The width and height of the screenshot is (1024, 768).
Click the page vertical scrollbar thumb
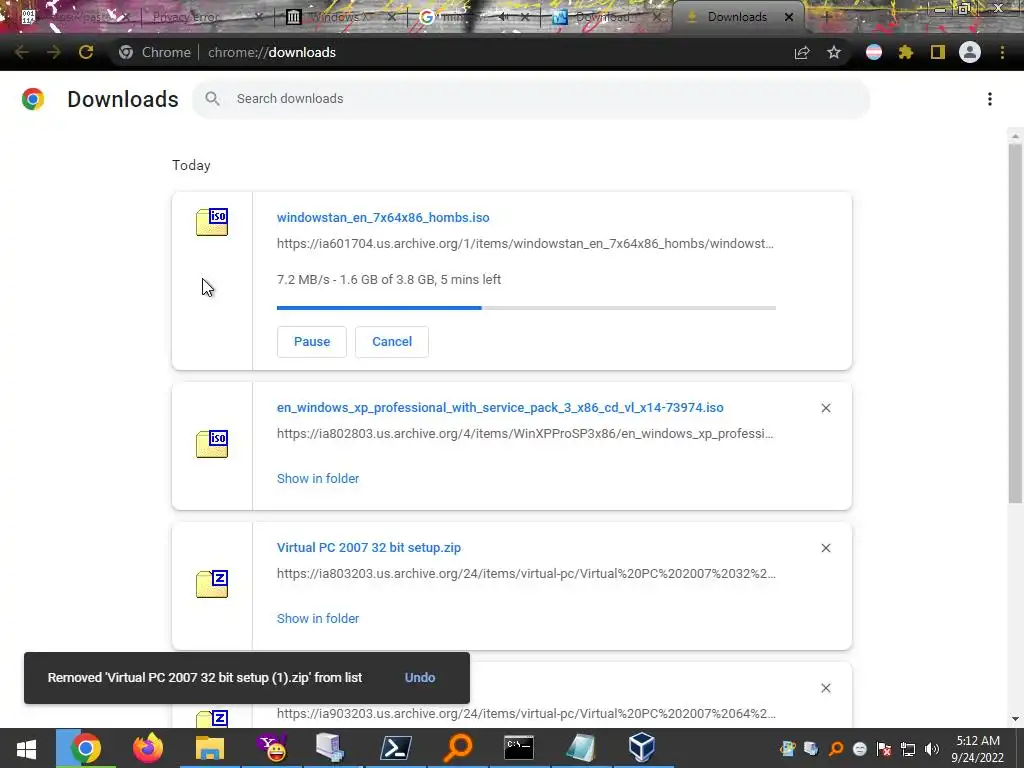click(x=1015, y=323)
